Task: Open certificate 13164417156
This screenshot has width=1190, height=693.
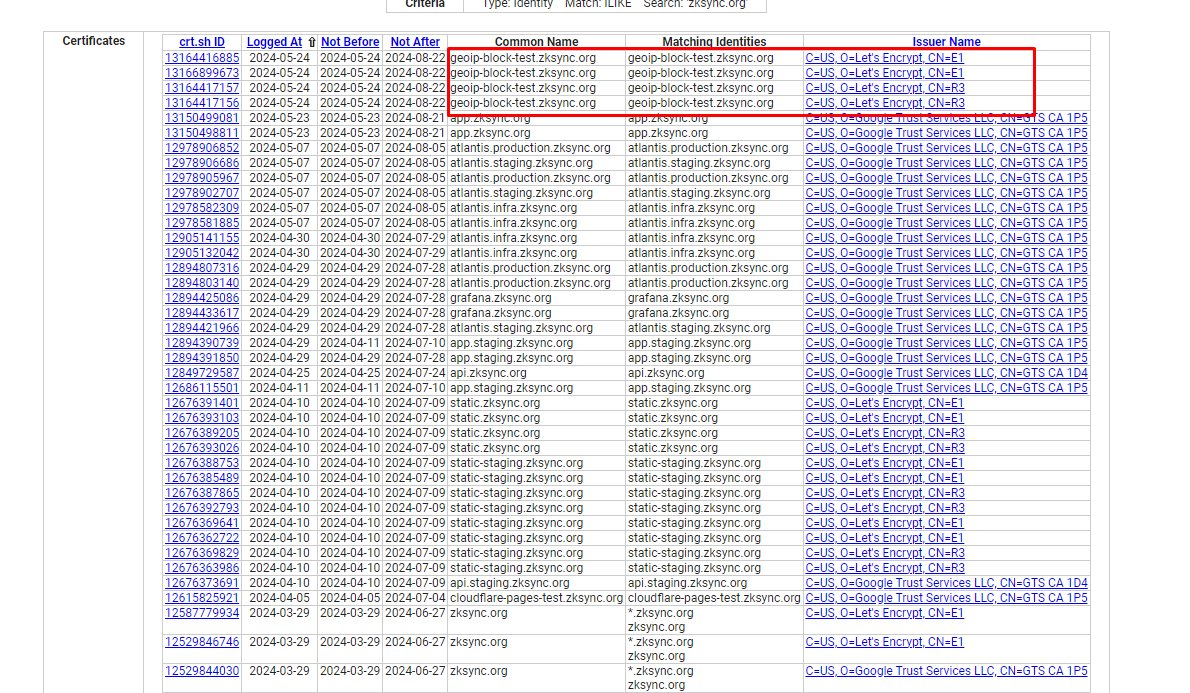Action: coord(202,102)
